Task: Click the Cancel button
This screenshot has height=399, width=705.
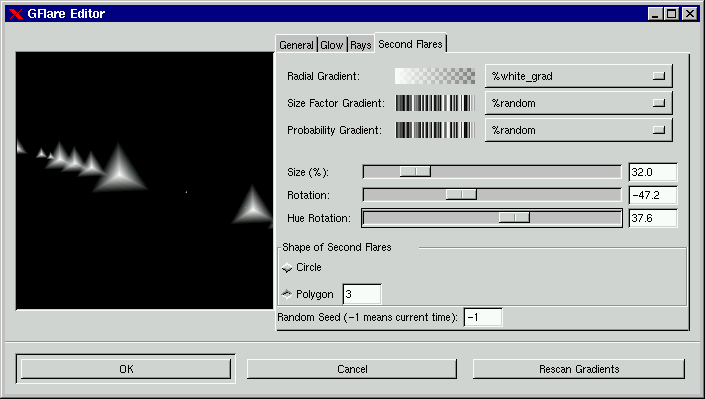Action: (x=352, y=369)
